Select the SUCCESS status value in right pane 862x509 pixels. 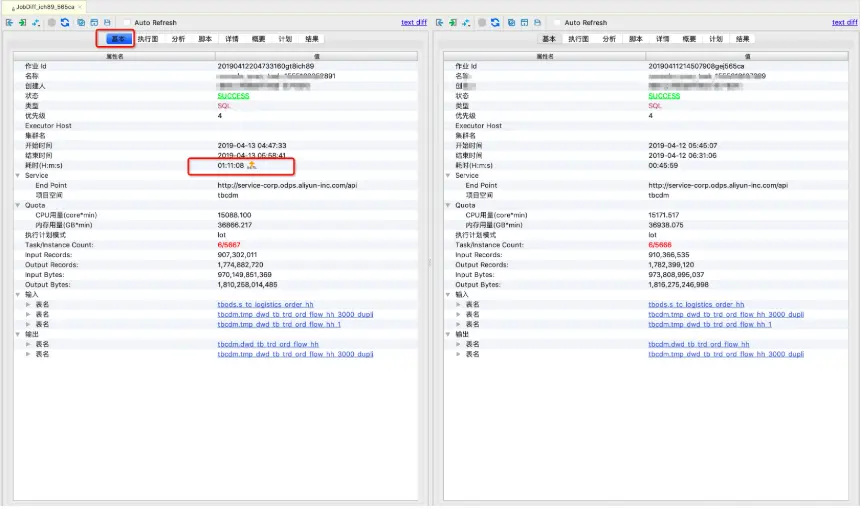[x=664, y=96]
